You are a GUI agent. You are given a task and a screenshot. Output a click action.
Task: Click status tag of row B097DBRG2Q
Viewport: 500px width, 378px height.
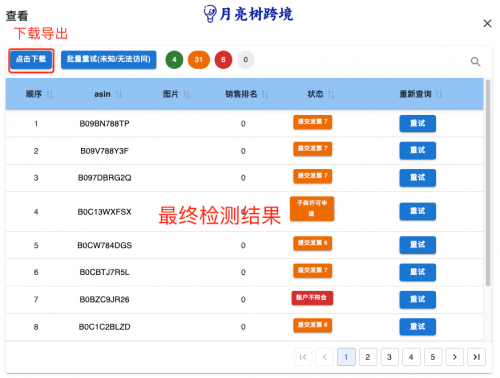[313, 176]
